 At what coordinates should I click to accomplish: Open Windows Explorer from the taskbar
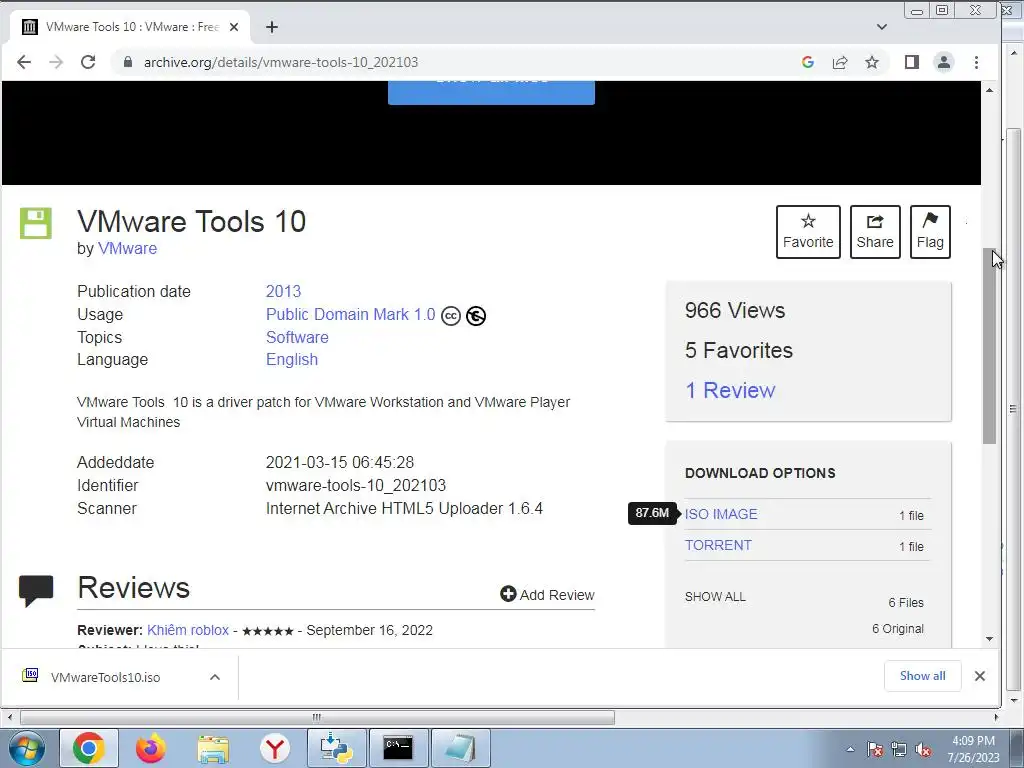[x=213, y=748]
